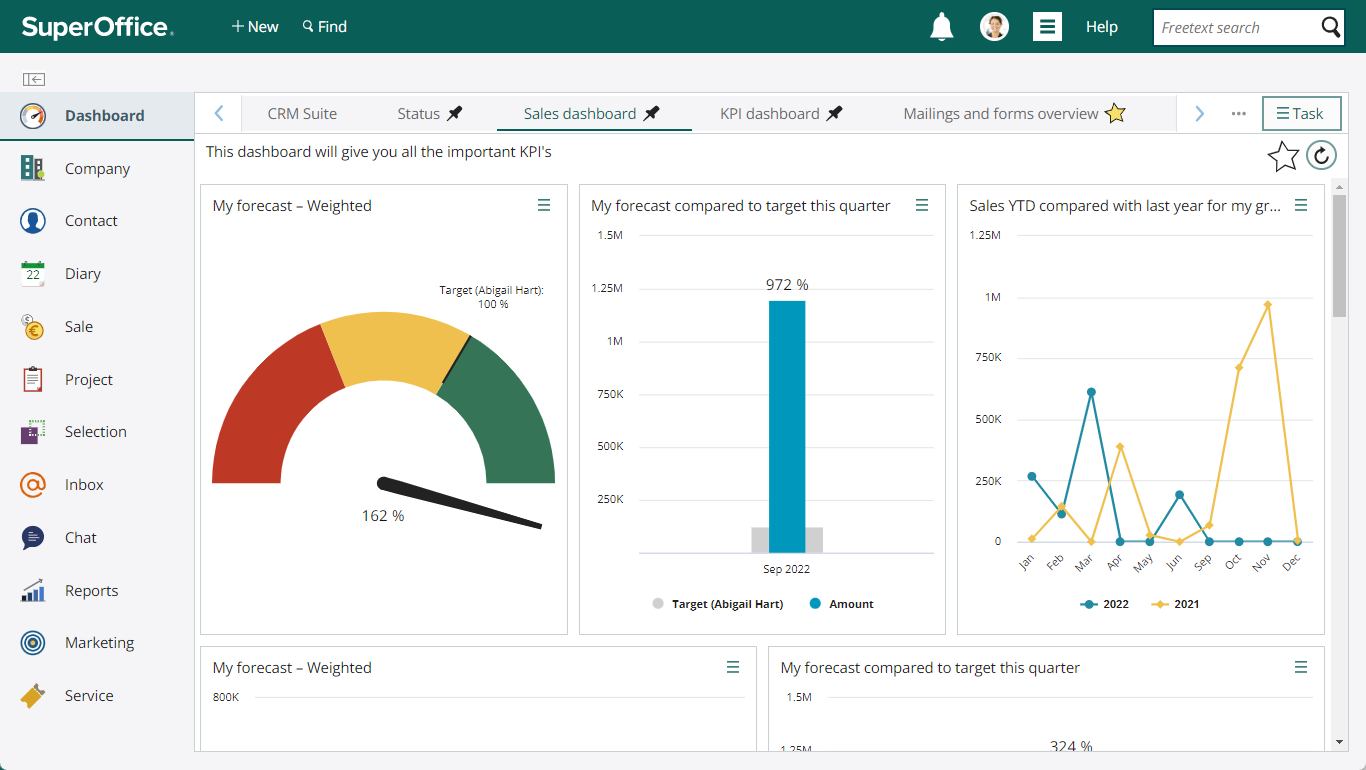Click the blue Amount bar for Sep 2022
This screenshot has height=770, width=1366.
pyautogui.click(x=787, y=427)
